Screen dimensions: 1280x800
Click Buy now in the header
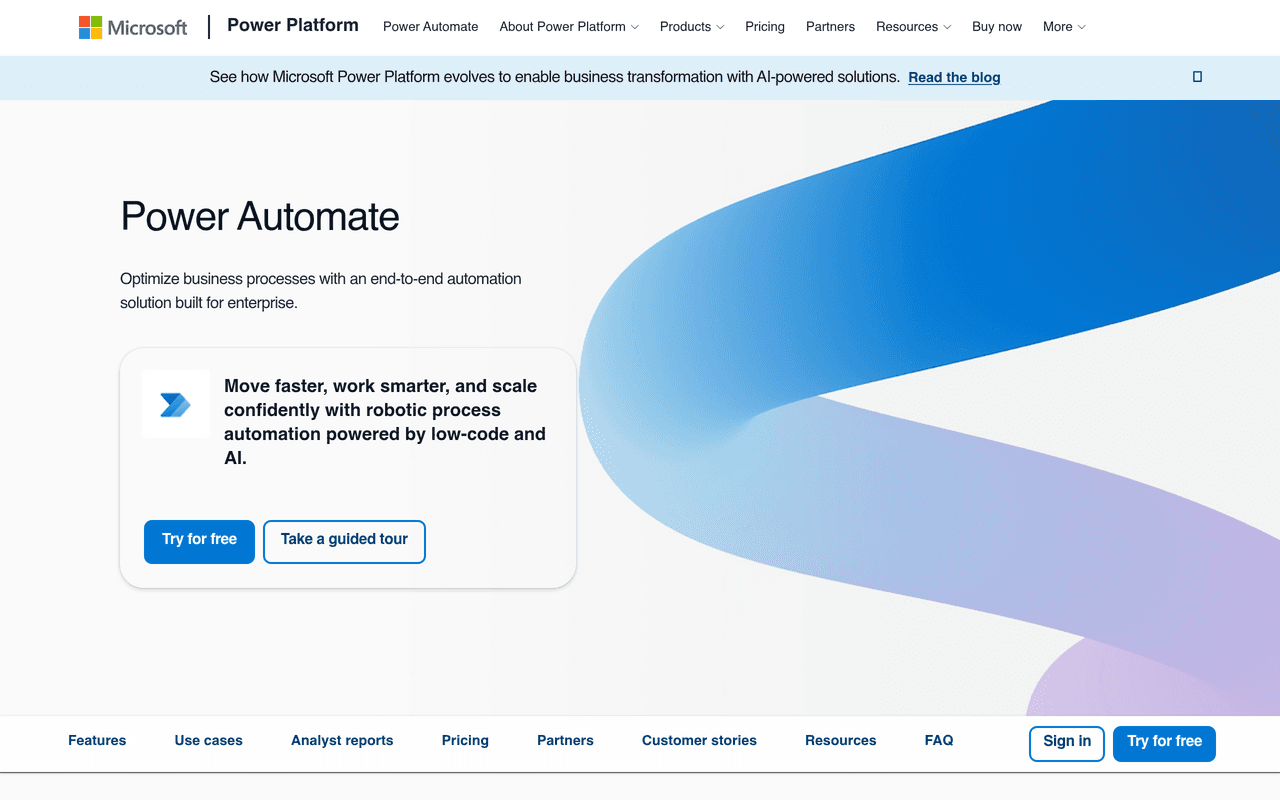click(x=997, y=27)
